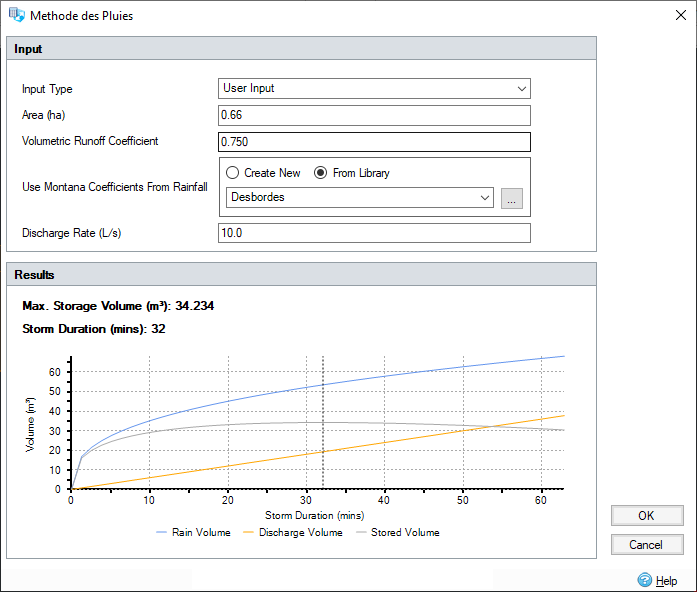Confirm with the OK button
Screen dimensions: 697x592
[647, 516]
